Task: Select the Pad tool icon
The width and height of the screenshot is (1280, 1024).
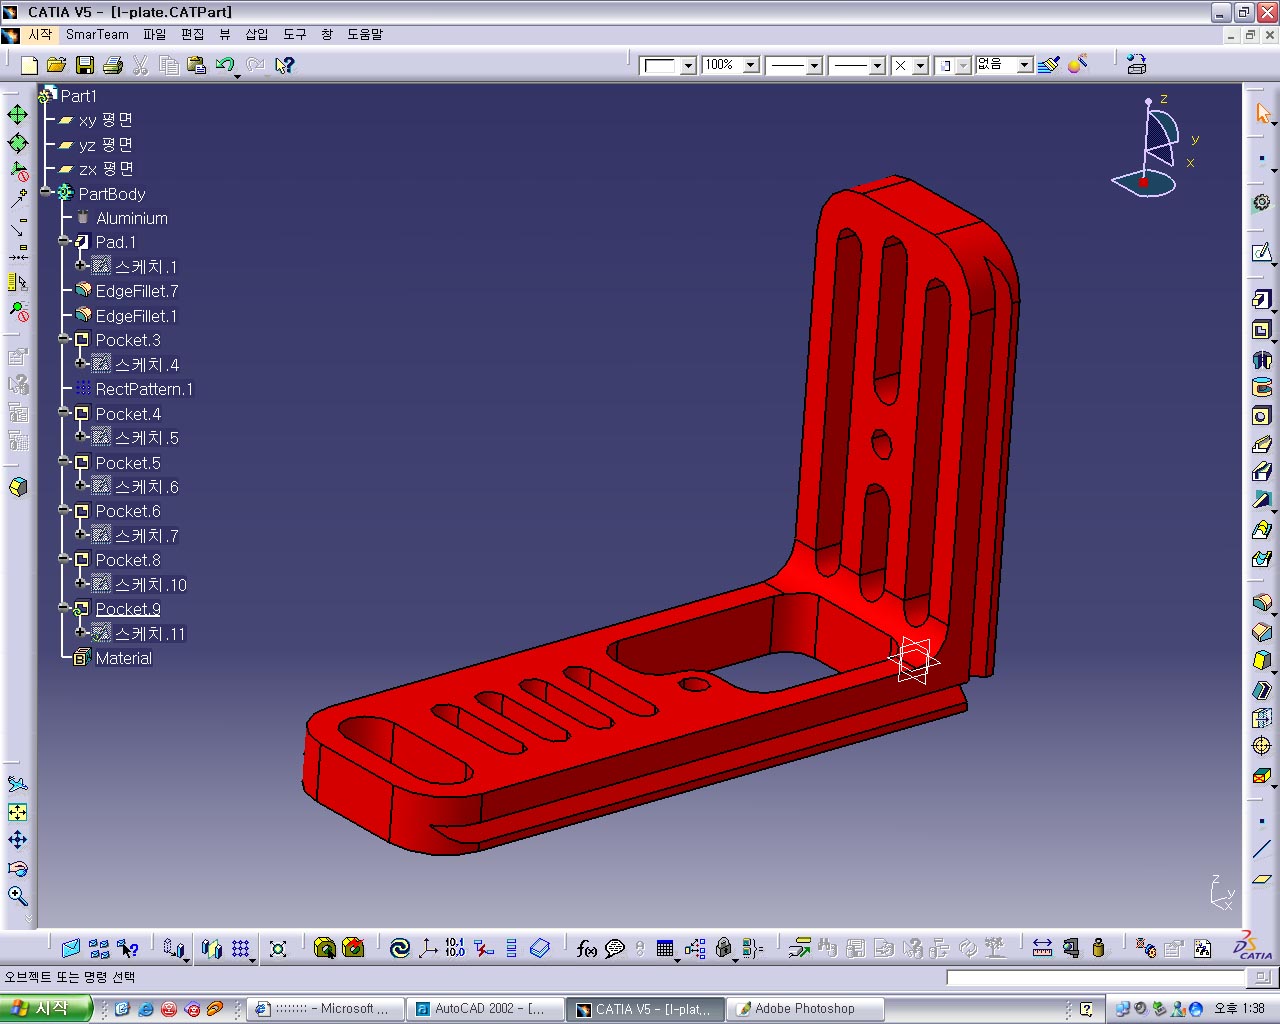Action: (1261, 300)
